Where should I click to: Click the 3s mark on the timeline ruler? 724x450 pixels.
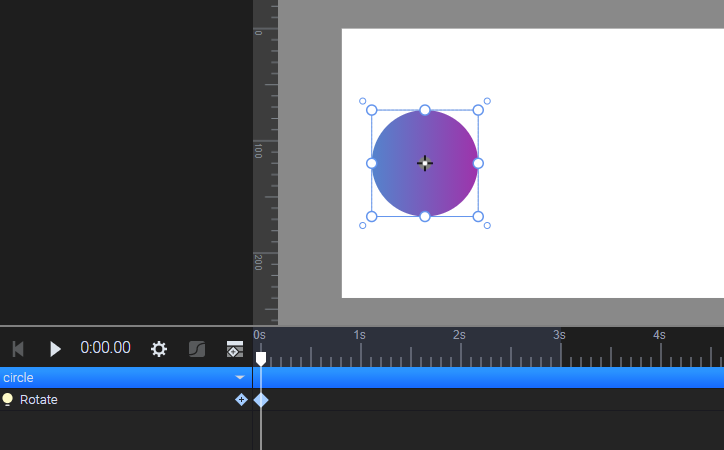click(560, 335)
